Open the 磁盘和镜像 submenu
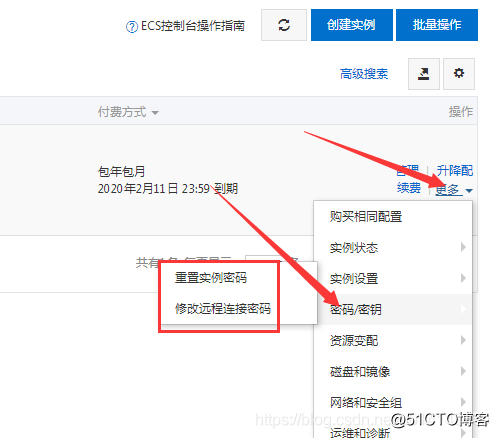Image resolution: width=499 pixels, height=438 pixels. [393, 371]
